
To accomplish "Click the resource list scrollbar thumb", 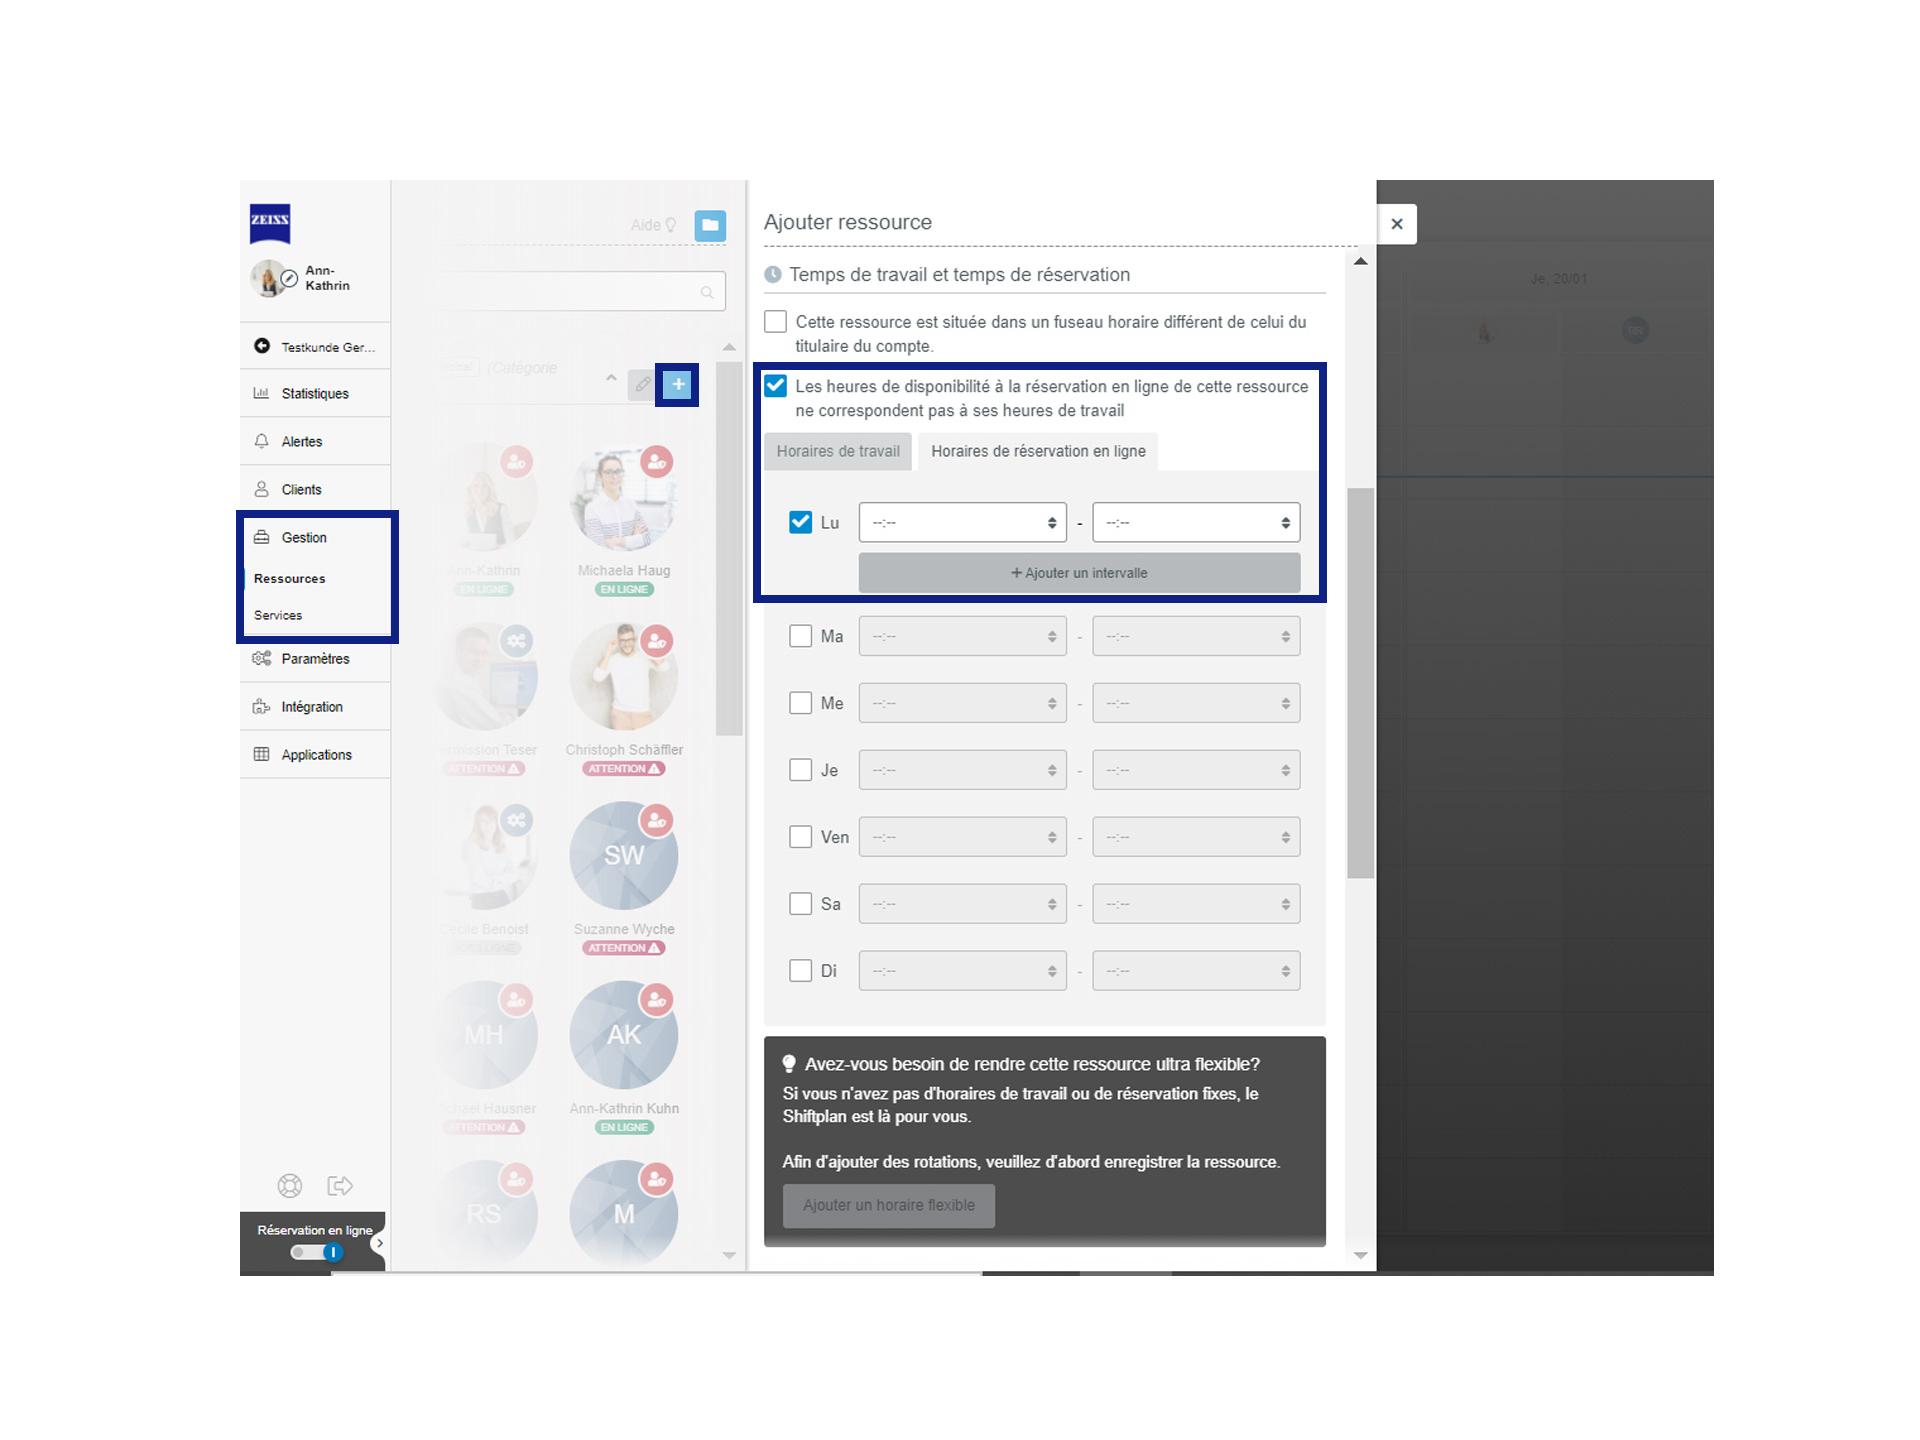I will 729,548.
